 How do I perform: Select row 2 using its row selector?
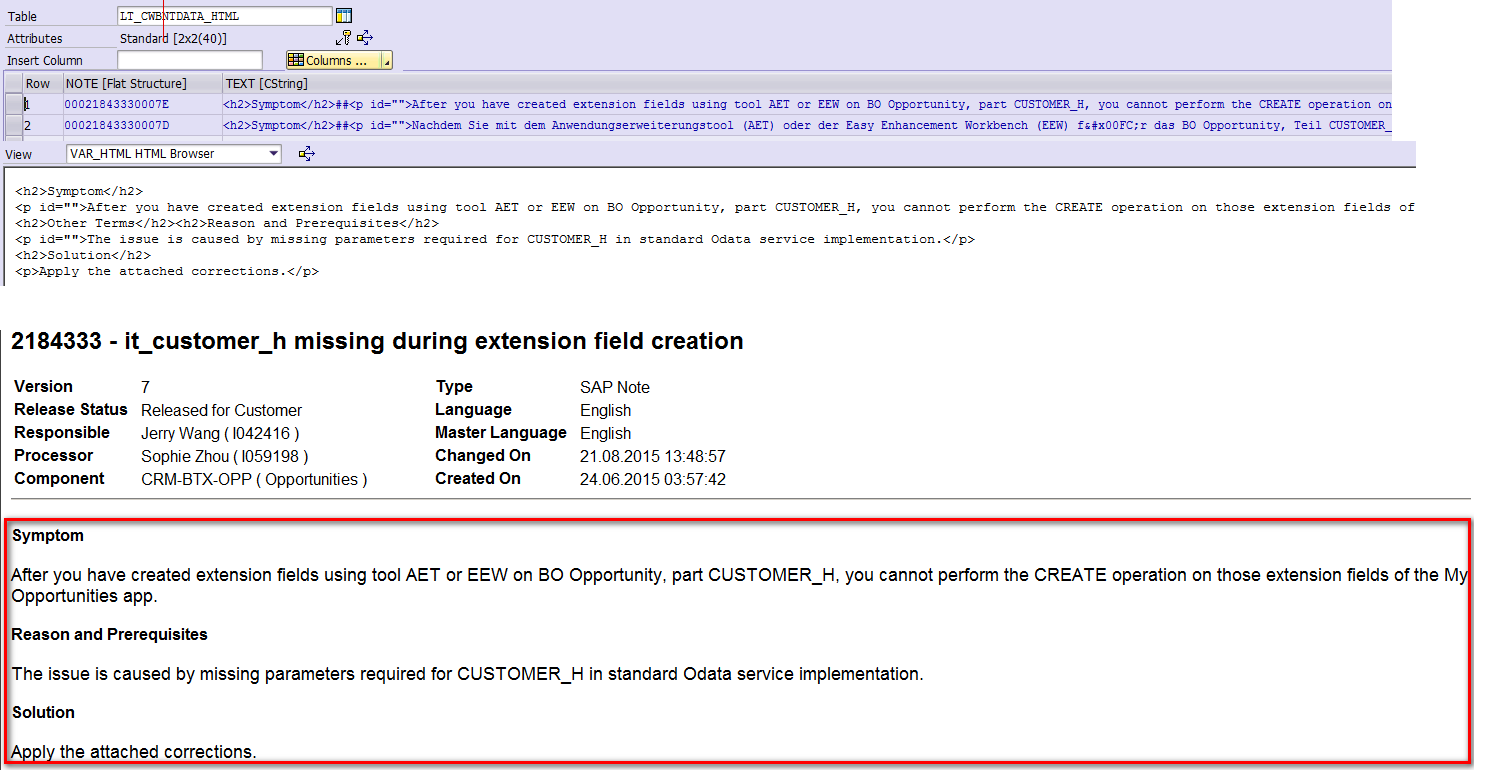tap(14, 125)
